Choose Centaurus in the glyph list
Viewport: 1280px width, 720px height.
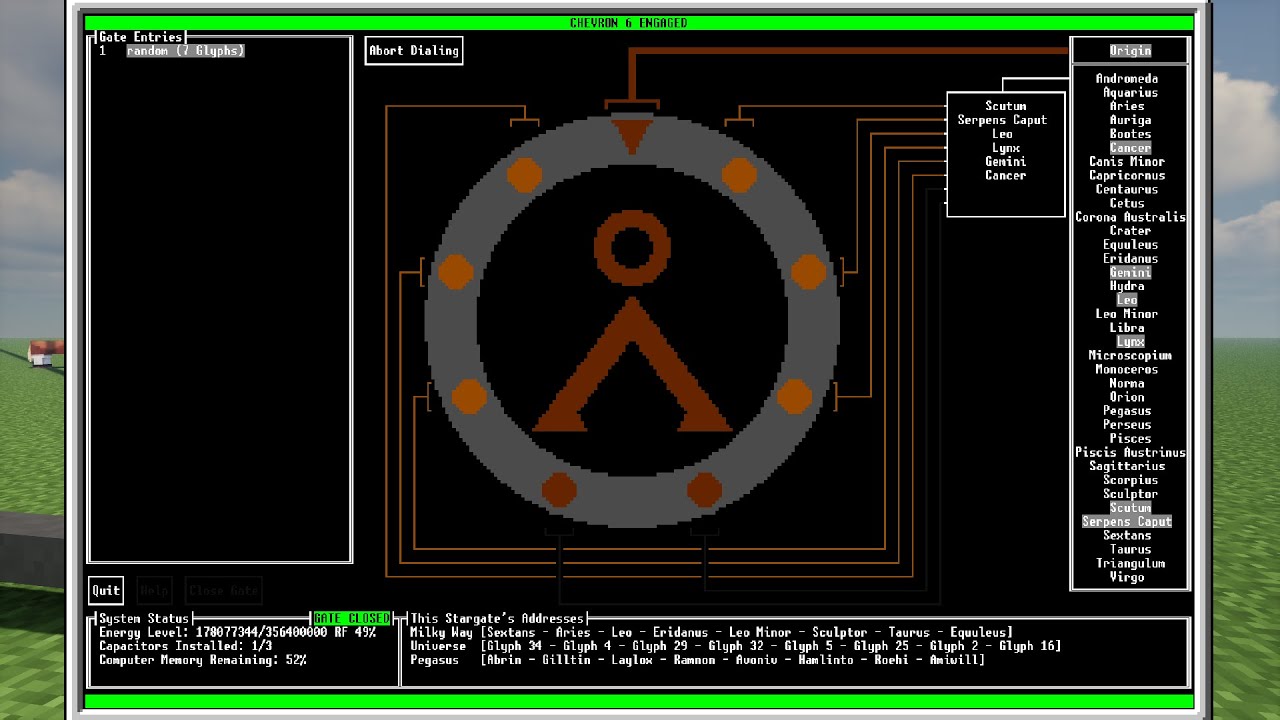[x=1127, y=190]
